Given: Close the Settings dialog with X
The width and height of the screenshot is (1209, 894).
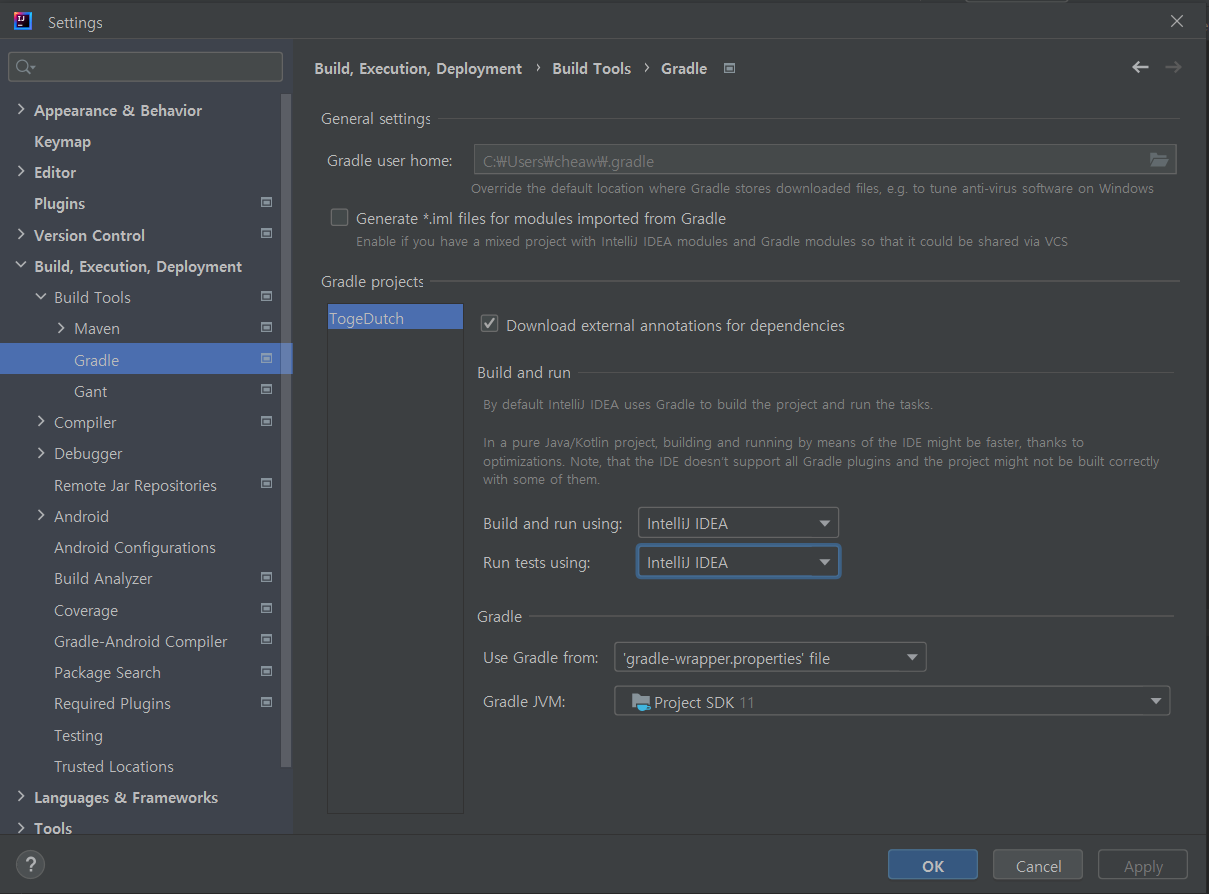Looking at the screenshot, I should click(x=1177, y=21).
